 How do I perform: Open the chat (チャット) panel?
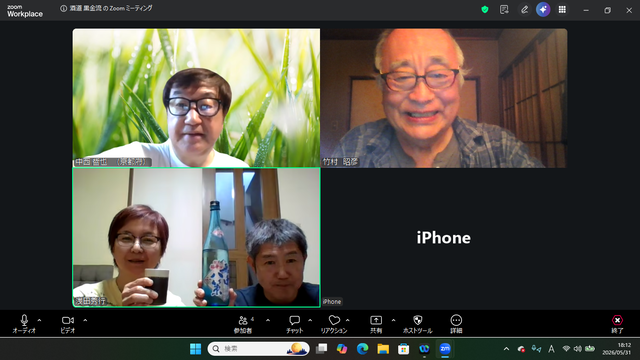pos(294,324)
